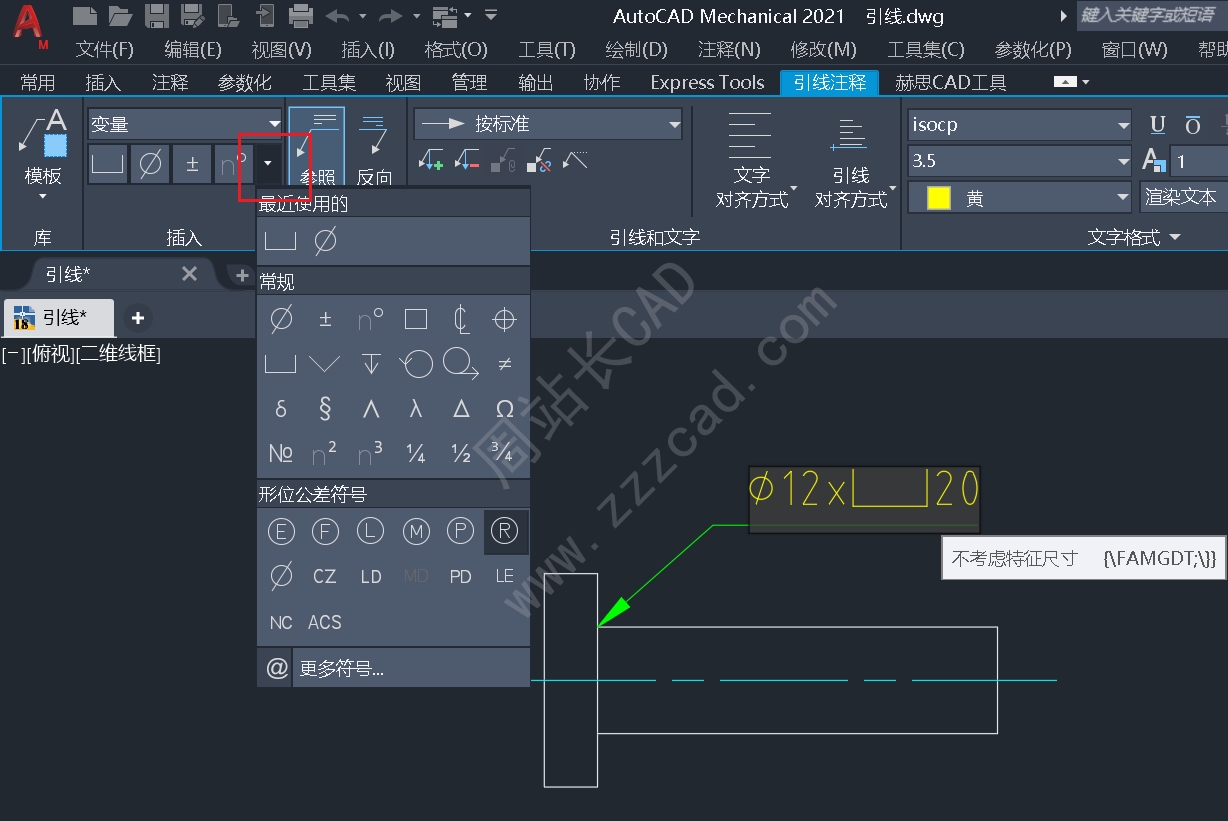Open the Template (模板) leader library button

click(42, 154)
